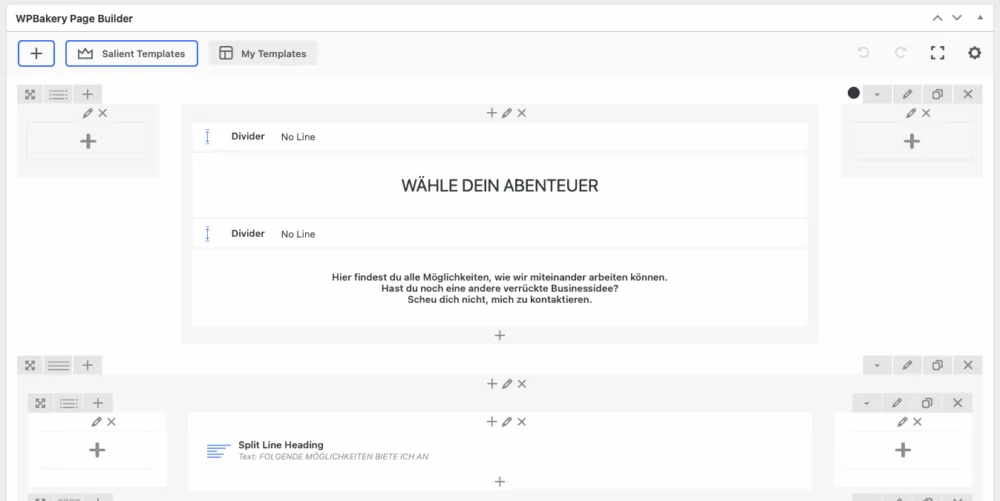This screenshot has height=501, width=1000.
Task: Toggle the first row's dropdown arrow
Action: pos(877,94)
